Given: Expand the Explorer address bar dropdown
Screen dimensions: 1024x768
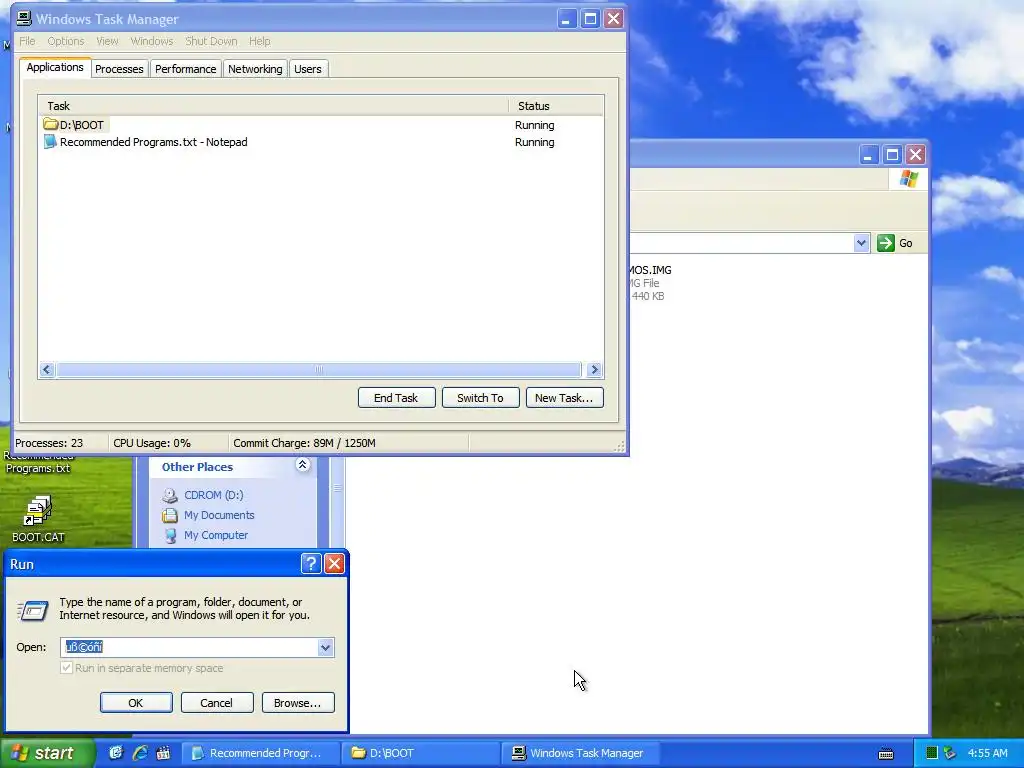Looking at the screenshot, I should pos(861,243).
